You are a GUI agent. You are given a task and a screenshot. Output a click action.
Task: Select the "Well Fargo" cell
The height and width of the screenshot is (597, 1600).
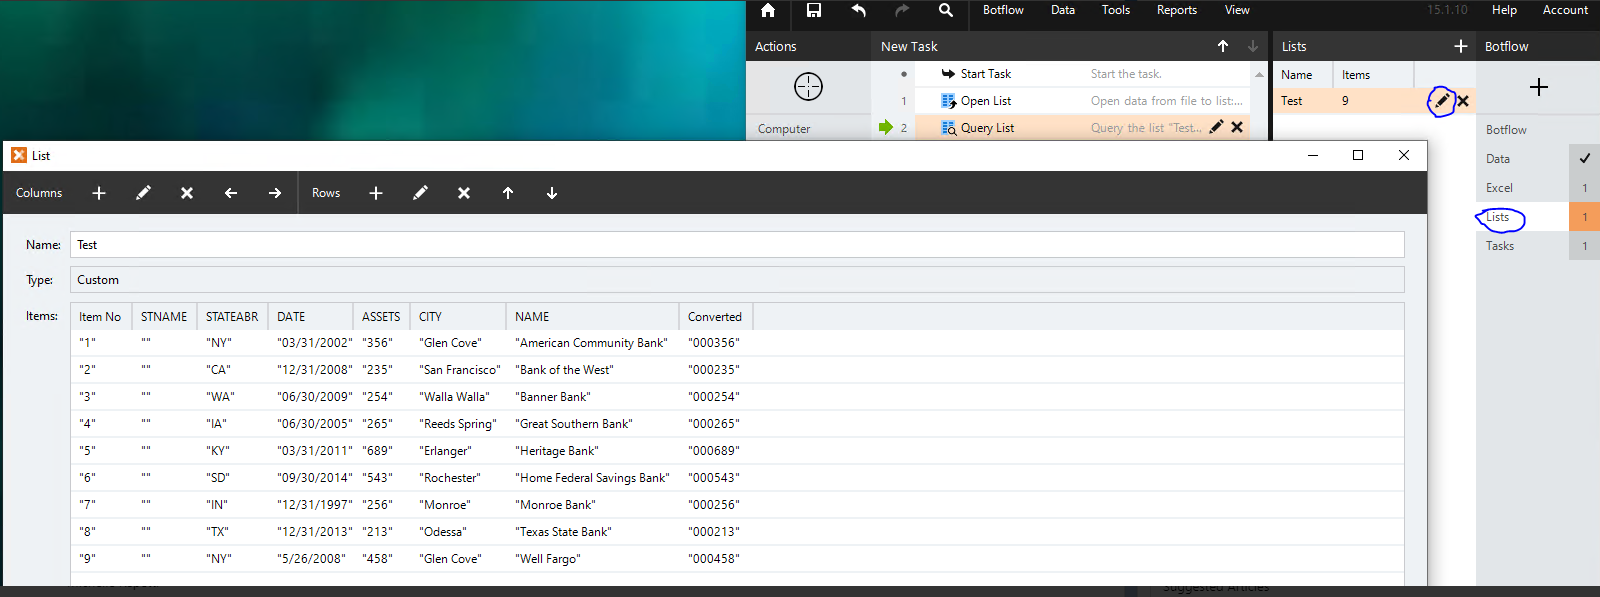[x=548, y=559]
